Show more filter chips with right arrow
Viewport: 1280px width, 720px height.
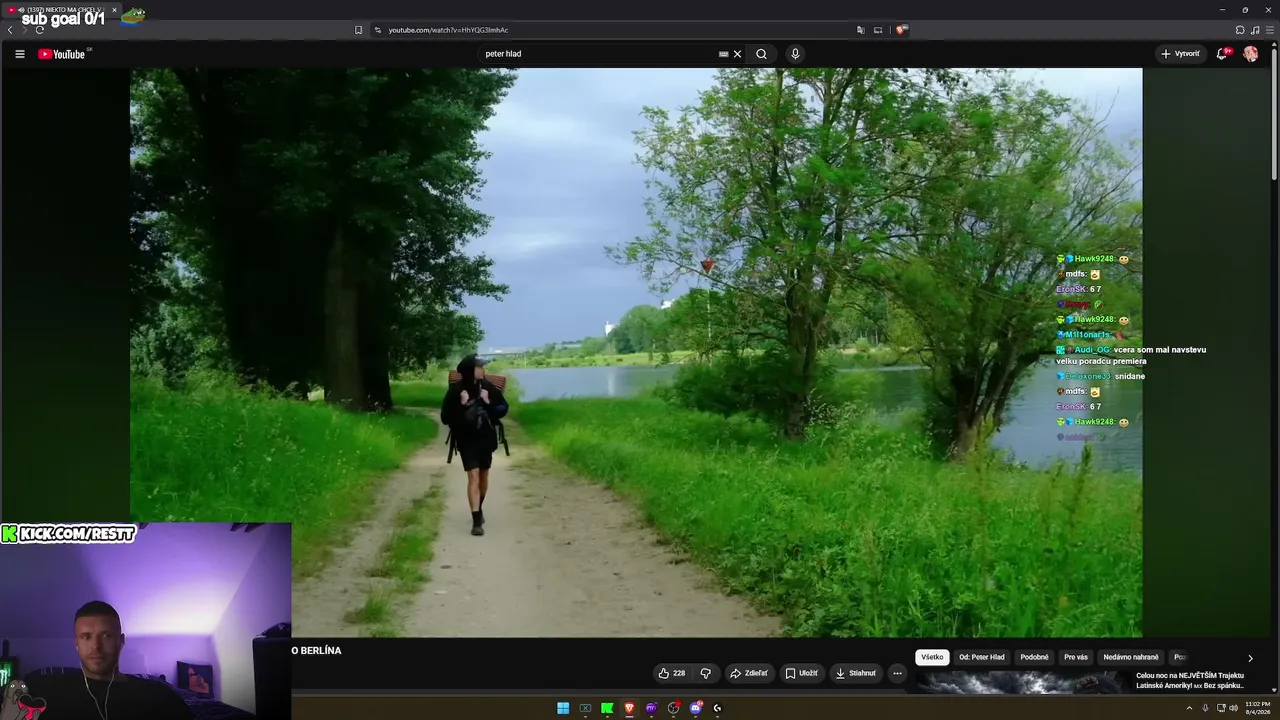coord(1250,658)
